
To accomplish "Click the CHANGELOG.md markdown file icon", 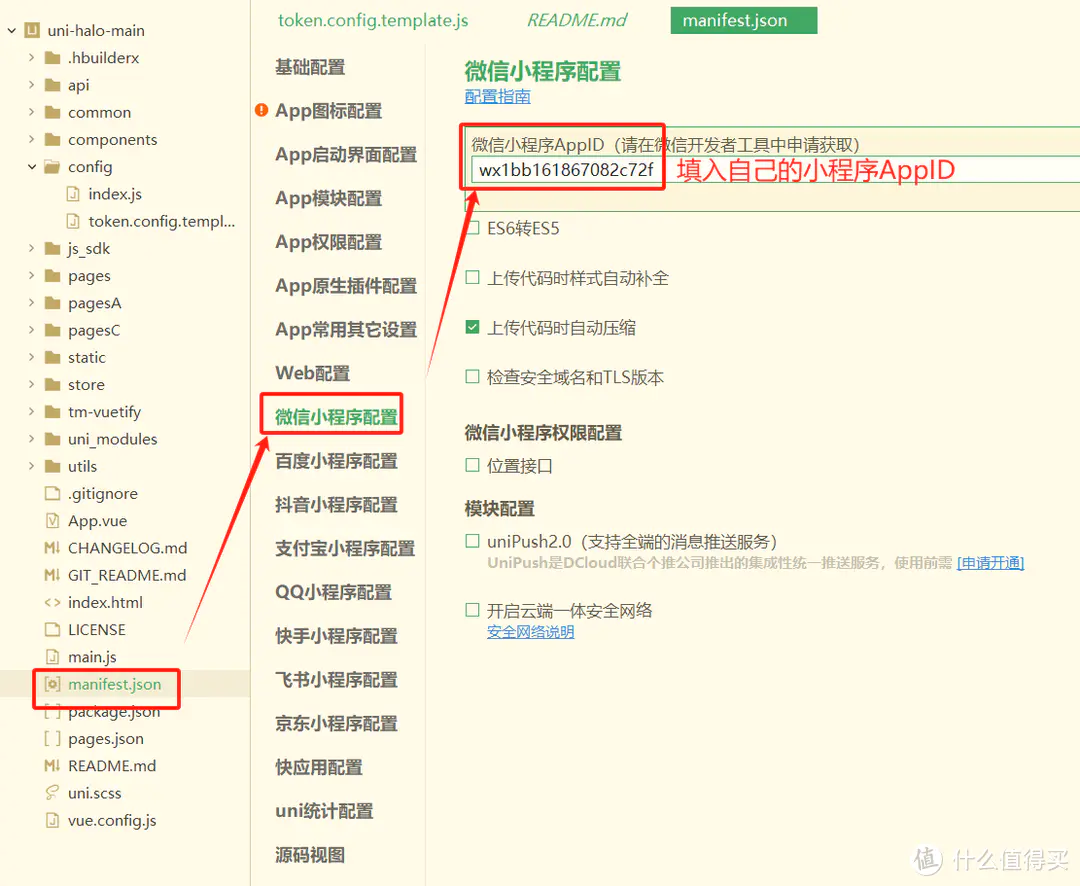I will coord(52,548).
